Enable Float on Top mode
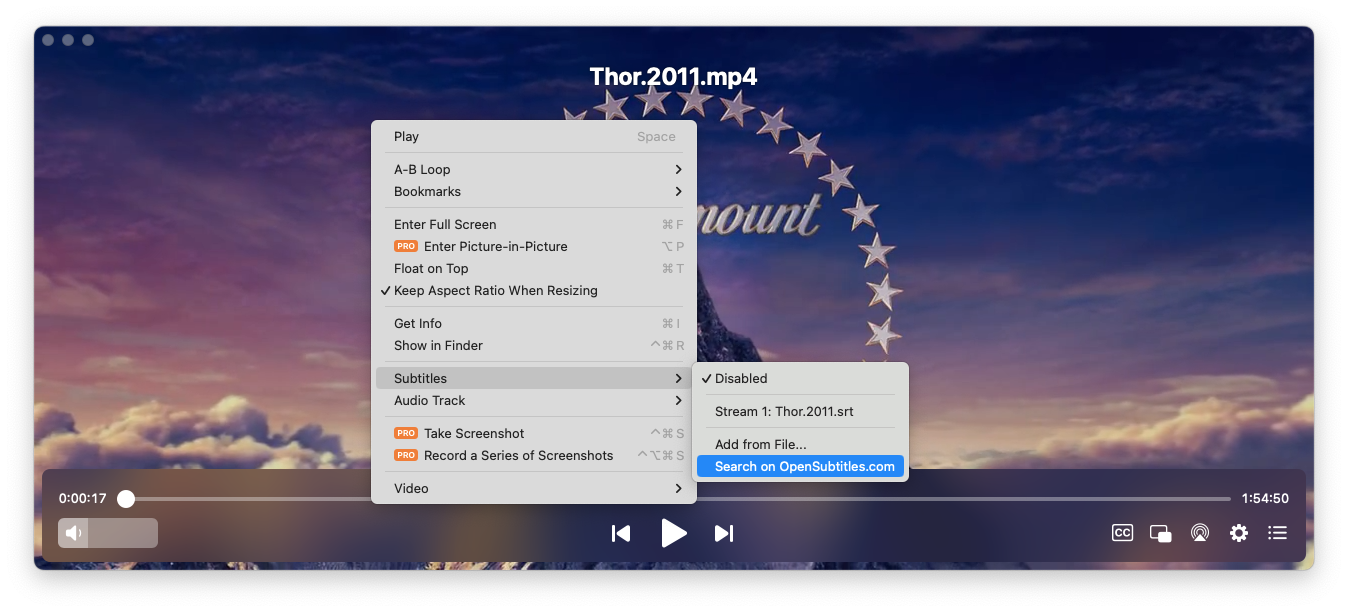This screenshot has width=1348, height=612. pos(430,268)
